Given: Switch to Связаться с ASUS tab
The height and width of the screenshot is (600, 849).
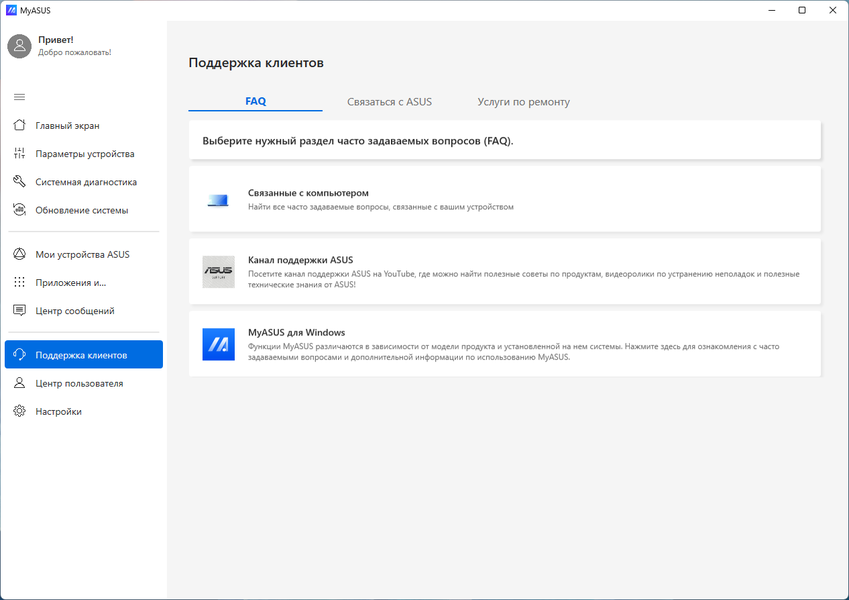Looking at the screenshot, I should [x=389, y=102].
